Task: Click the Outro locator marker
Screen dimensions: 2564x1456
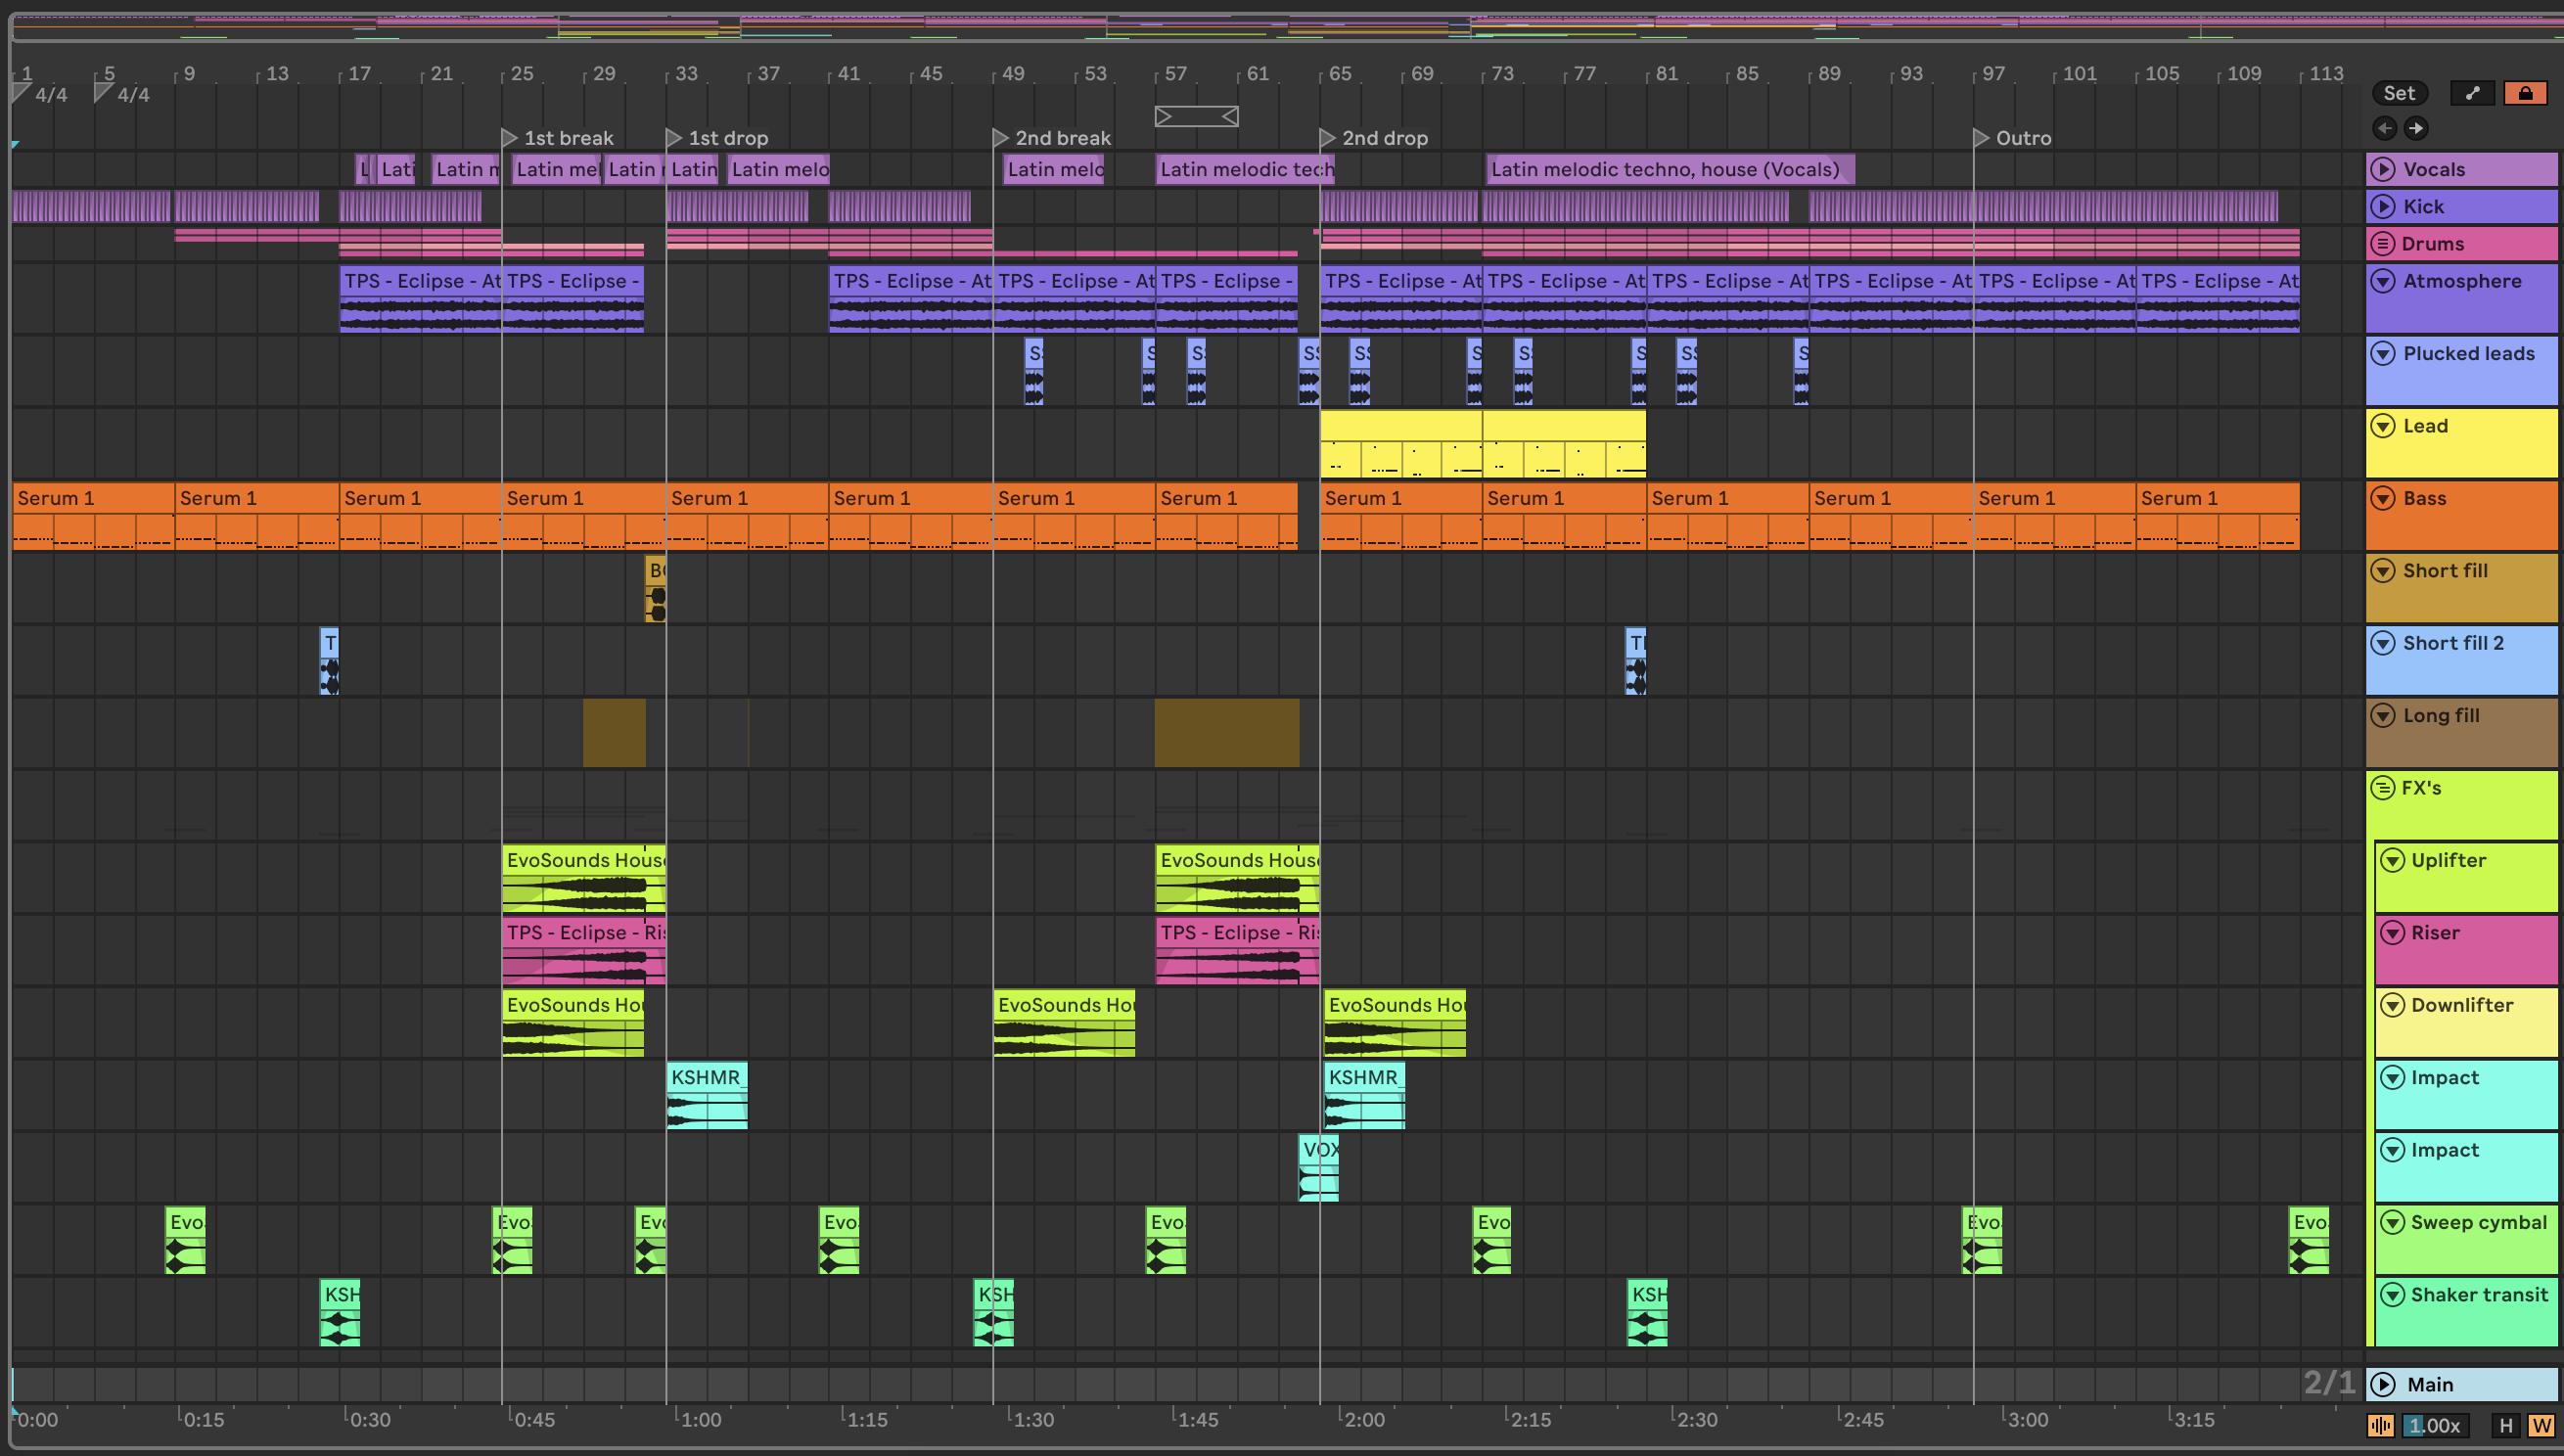Action: click(1981, 138)
